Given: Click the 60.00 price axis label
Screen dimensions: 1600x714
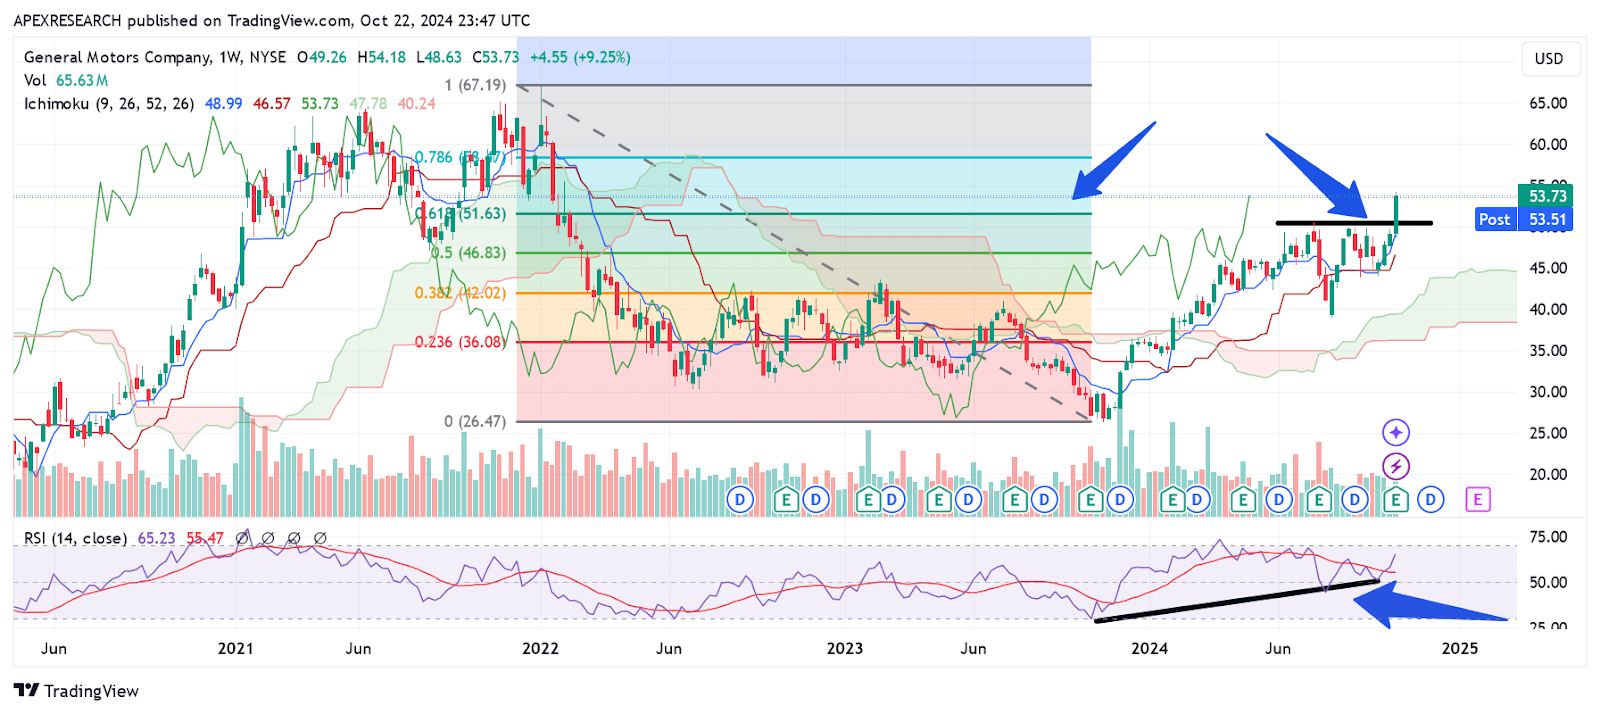Looking at the screenshot, I should 1548,144.
